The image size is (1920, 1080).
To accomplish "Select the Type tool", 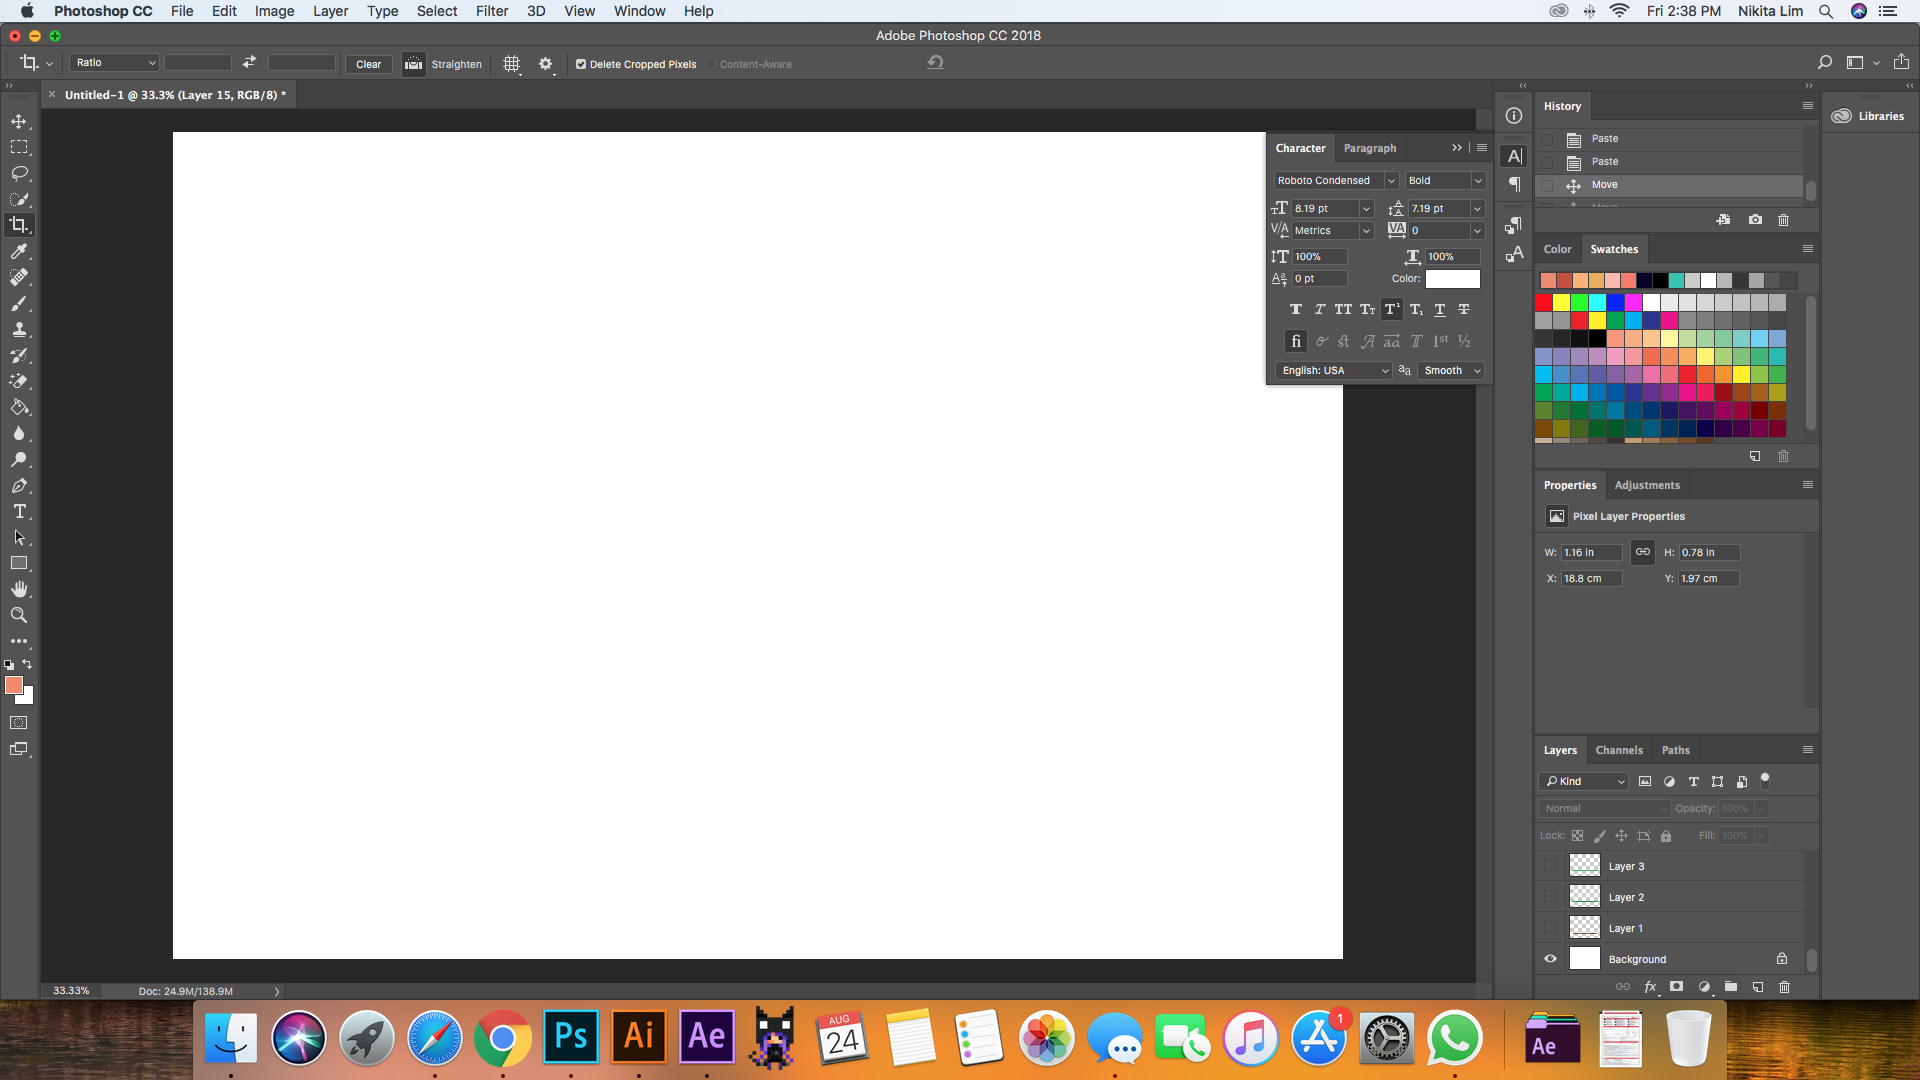I will (18, 512).
